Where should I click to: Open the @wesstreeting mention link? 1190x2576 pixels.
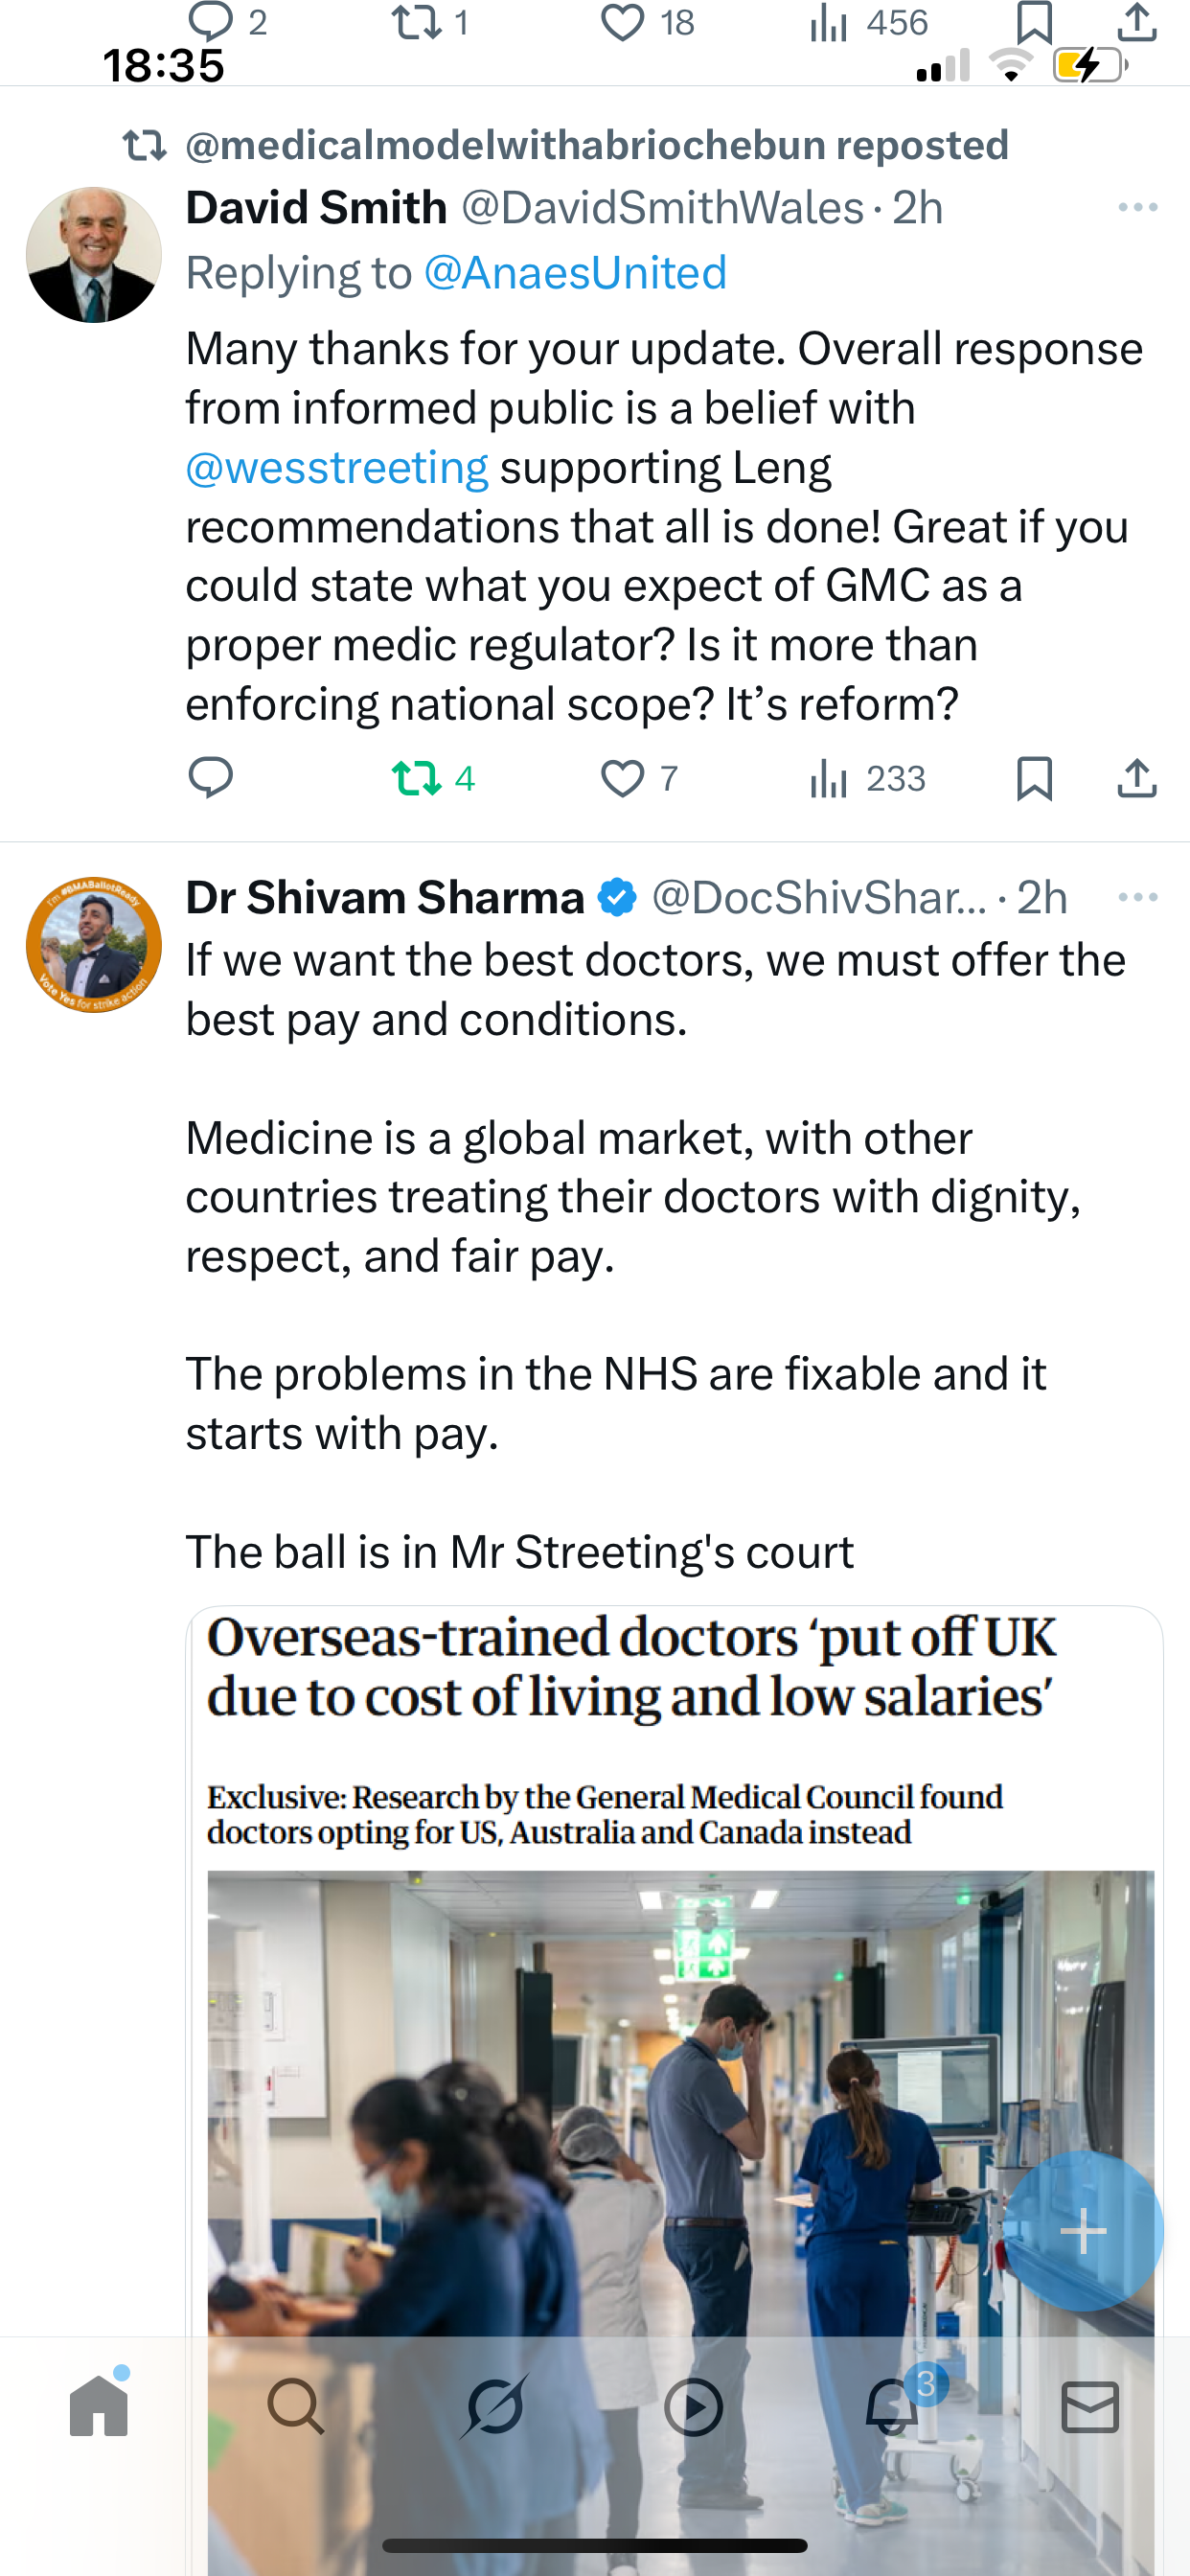(x=337, y=468)
